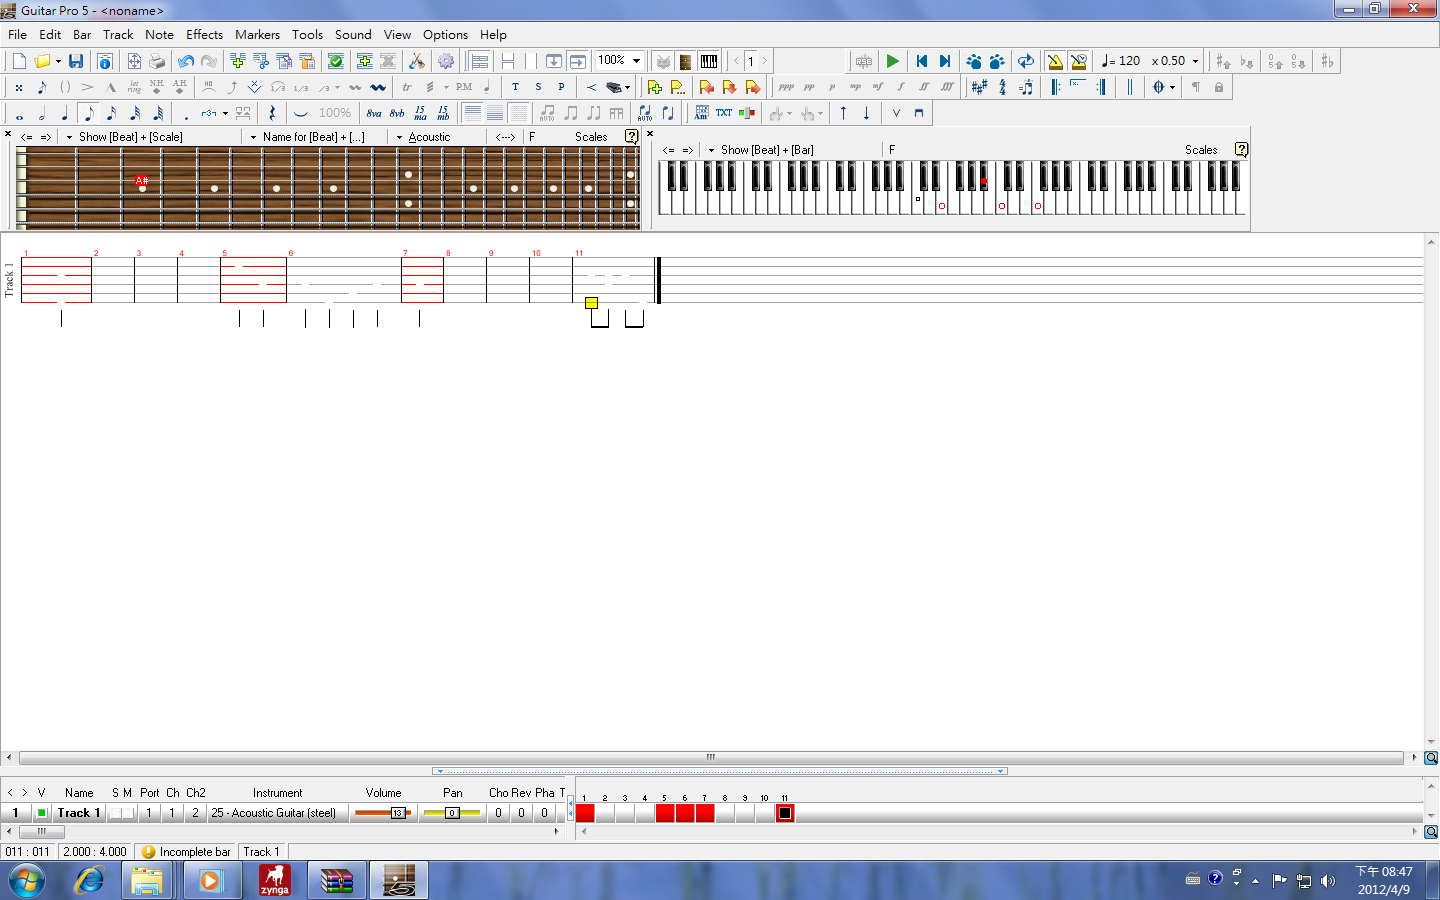Create a new file with the blank-page icon
The height and width of the screenshot is (900, 1440).
tap(19, 61)
